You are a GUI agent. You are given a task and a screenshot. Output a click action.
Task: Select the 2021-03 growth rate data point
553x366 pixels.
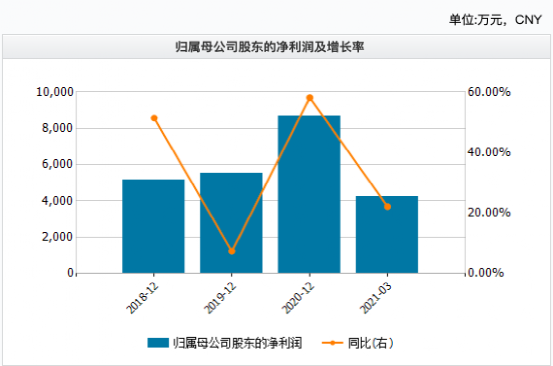click(x=388, y=207)
